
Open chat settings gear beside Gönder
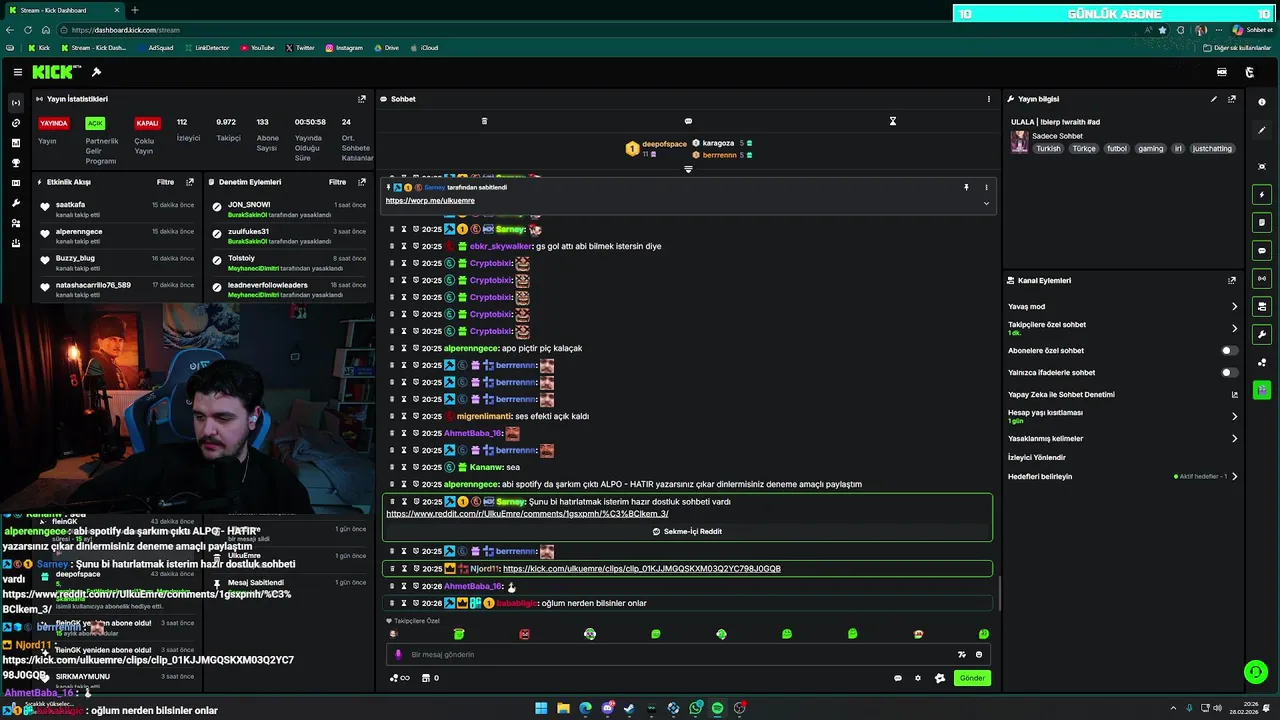(918, 678)
